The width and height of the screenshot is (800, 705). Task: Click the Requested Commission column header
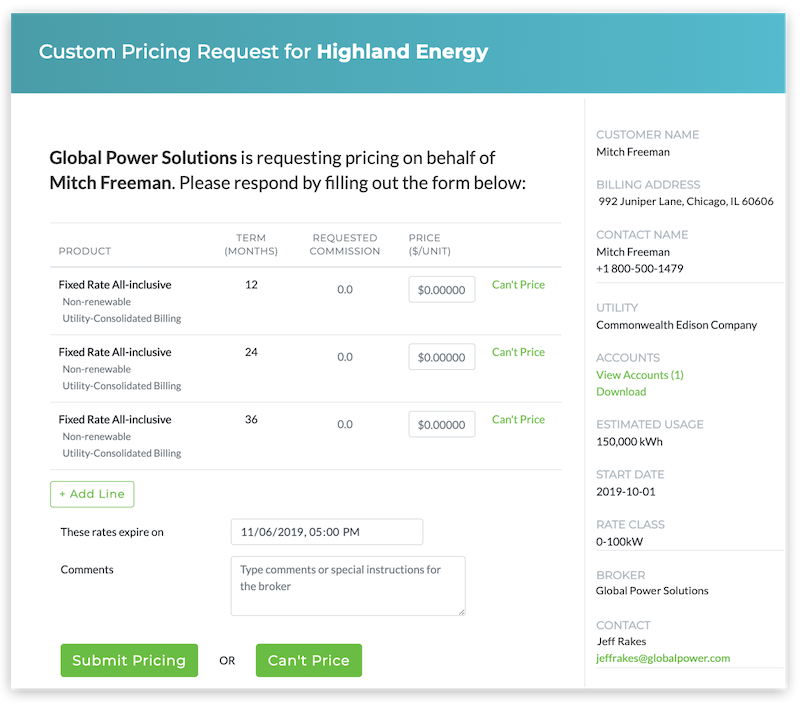345,244
